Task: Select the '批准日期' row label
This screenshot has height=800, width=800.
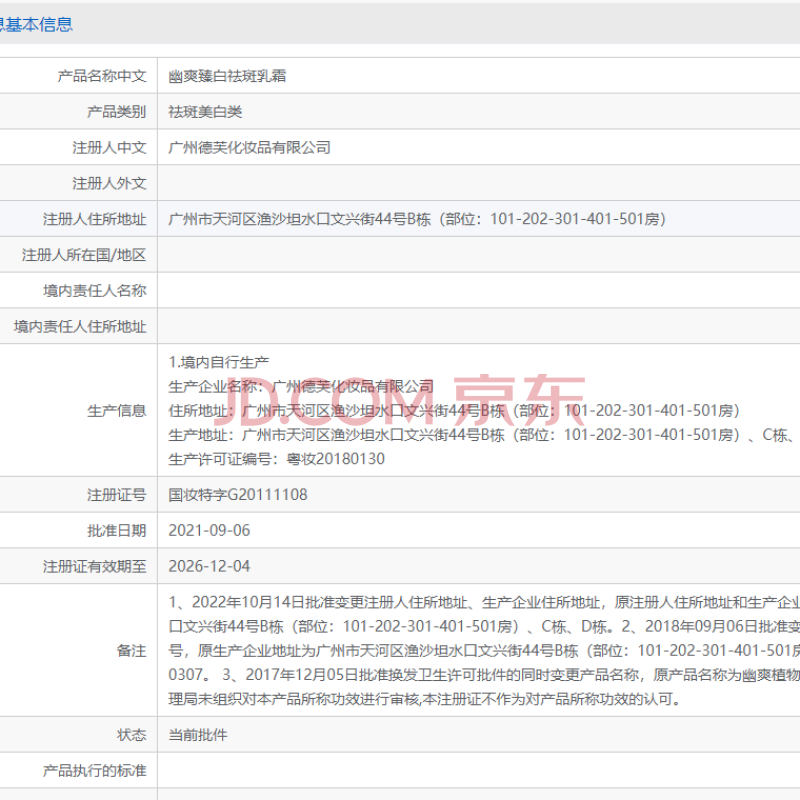Action: pyautogui.click(x=117, y=530)
